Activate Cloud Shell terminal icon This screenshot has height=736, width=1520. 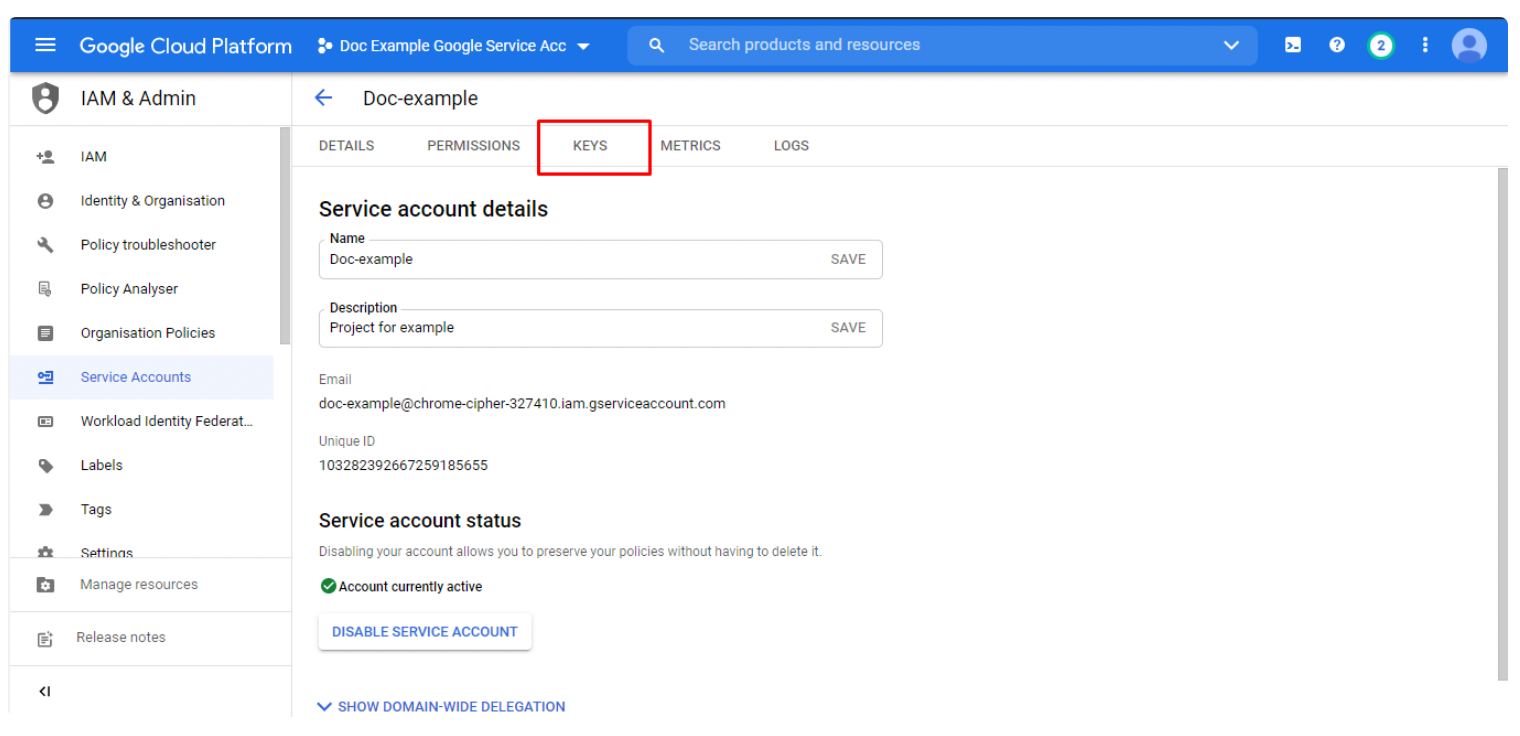point(1293,45)
